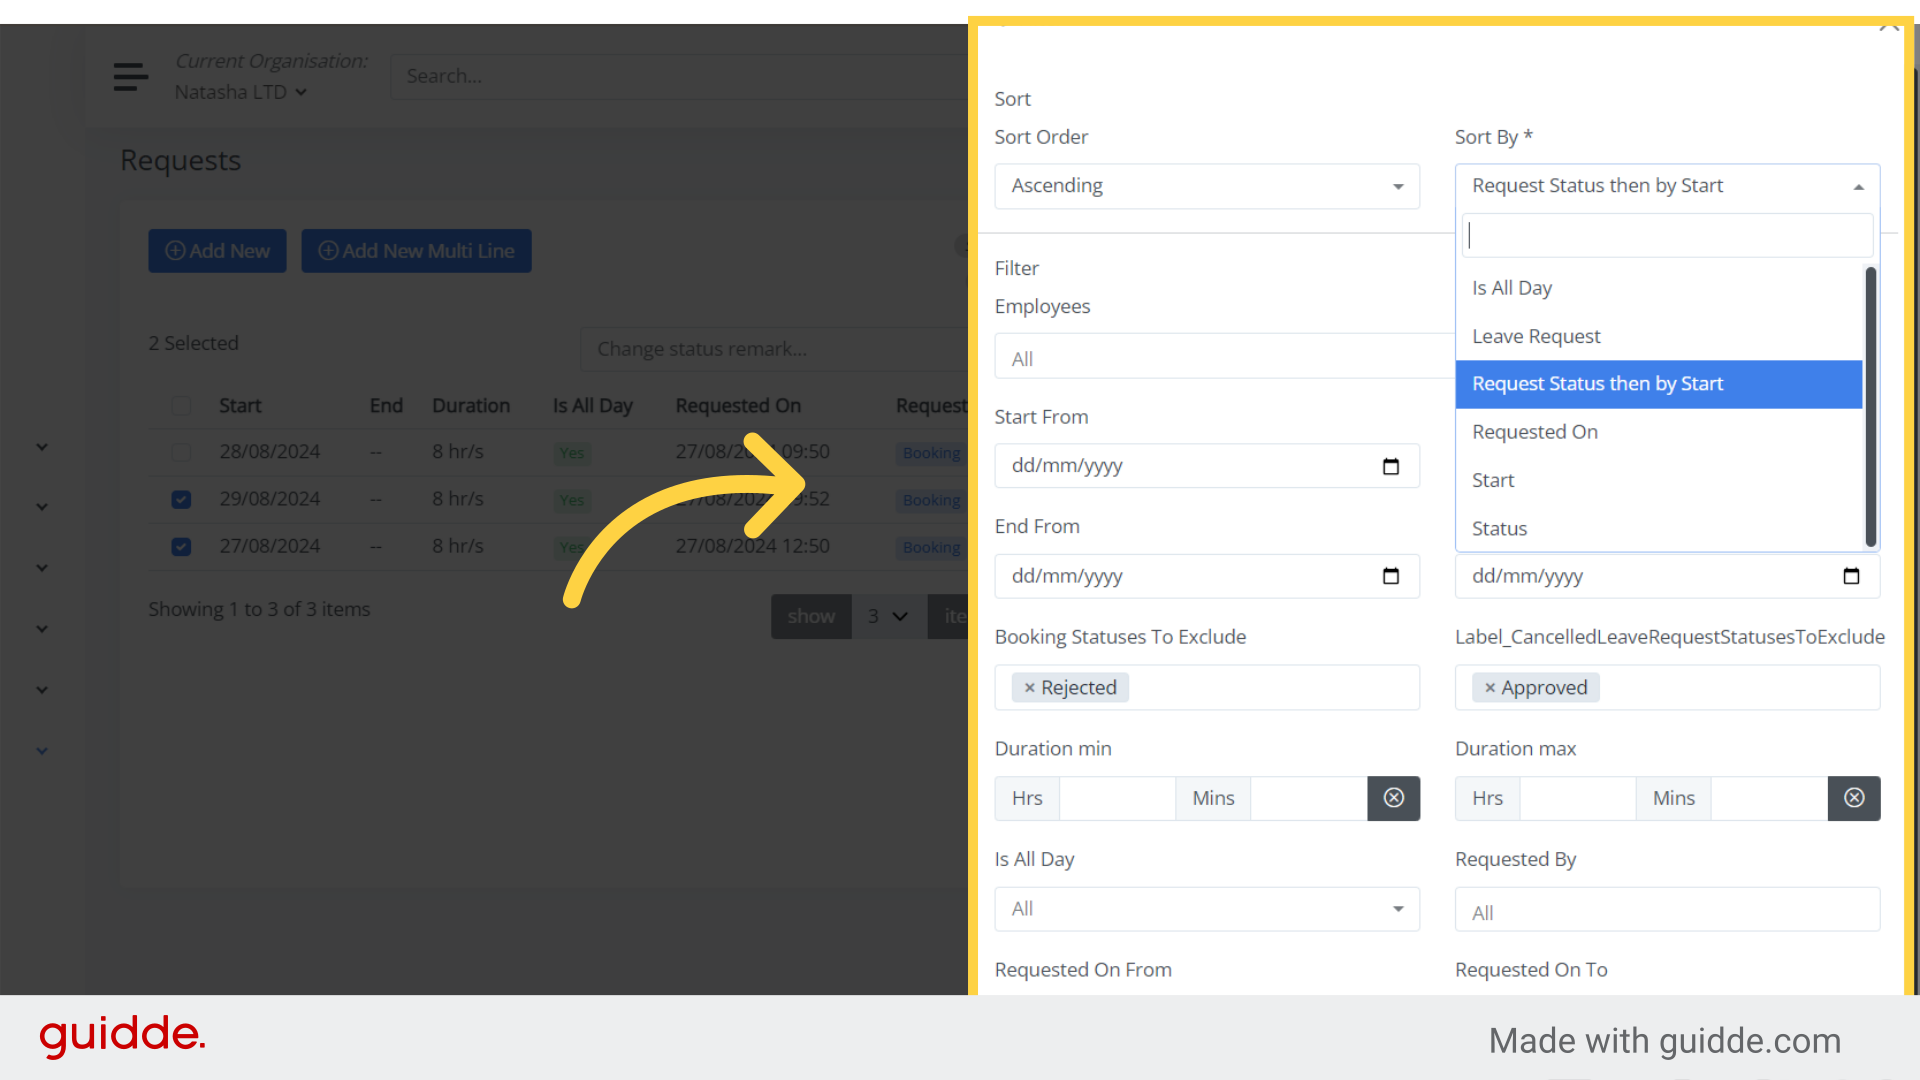This screenshot has height=1080, width=1920.
Task: Focus the Sort By search box
Action: 1667,236
